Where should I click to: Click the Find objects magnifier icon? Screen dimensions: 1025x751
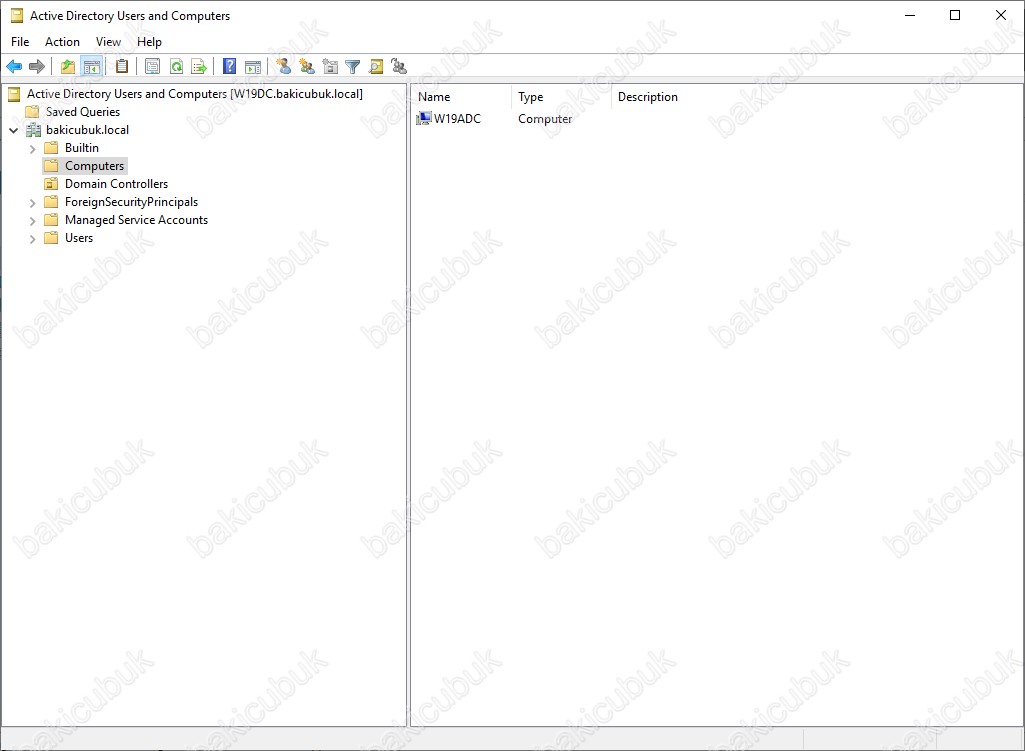coord(376,66)
